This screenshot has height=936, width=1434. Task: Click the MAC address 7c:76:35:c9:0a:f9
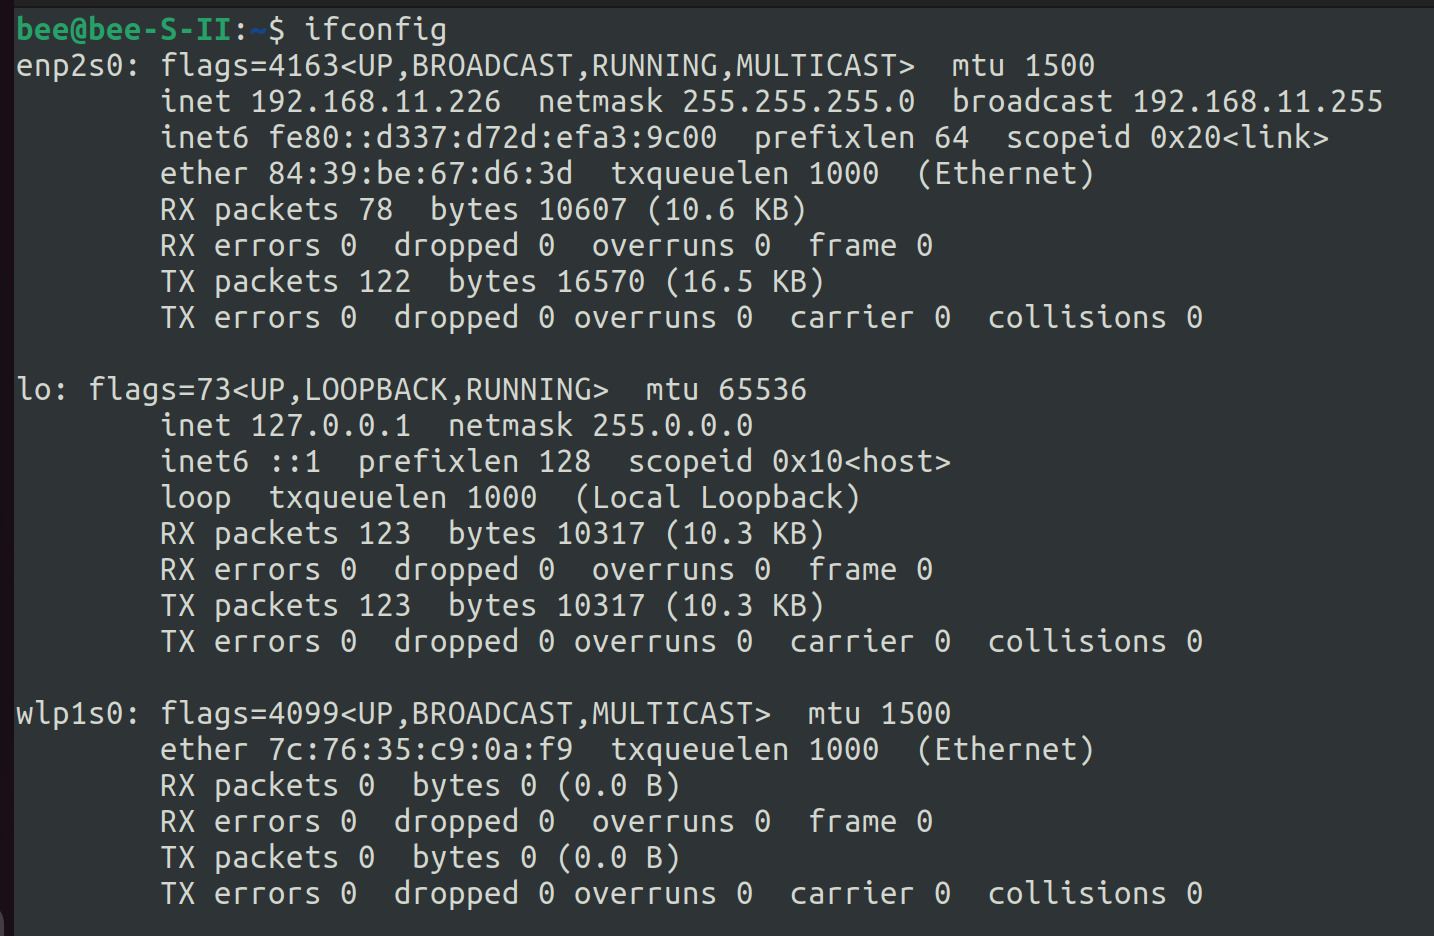420,750
